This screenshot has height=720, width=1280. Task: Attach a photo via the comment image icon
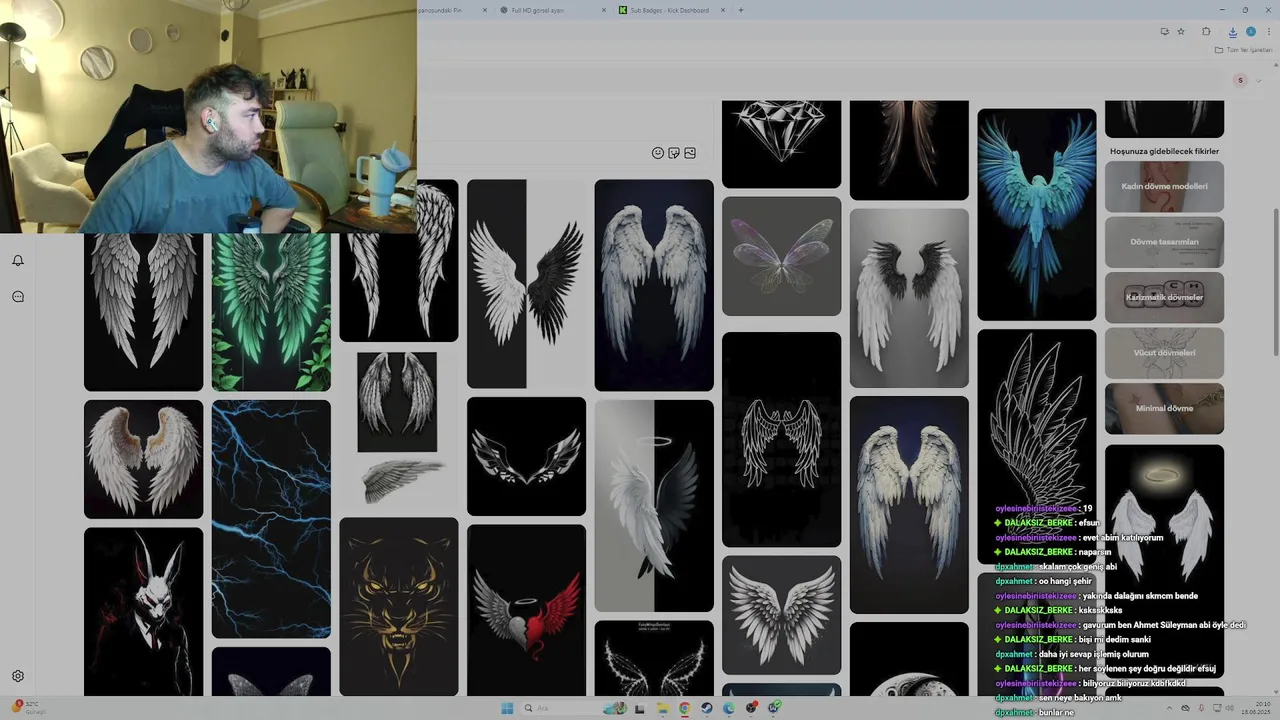(690, 153)
